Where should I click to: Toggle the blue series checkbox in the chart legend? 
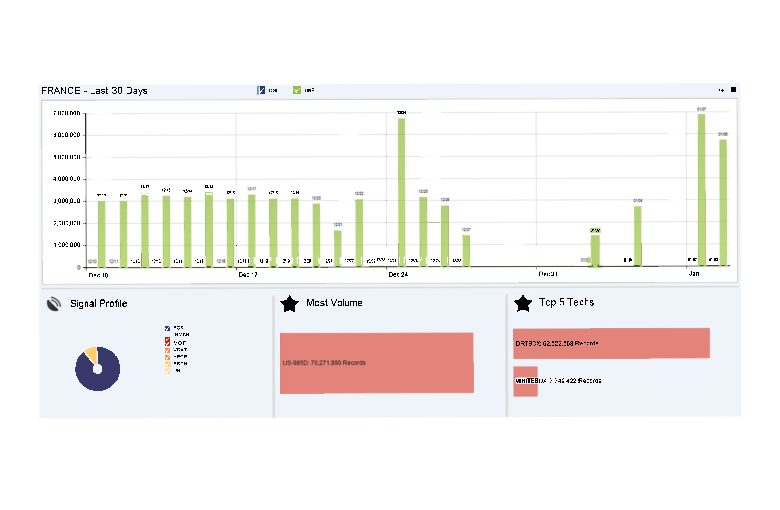tap(261, 90)
